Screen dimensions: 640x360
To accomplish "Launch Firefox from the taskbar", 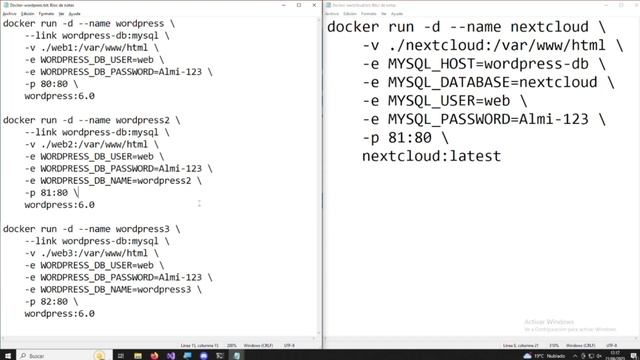I will tap(154, 356).
